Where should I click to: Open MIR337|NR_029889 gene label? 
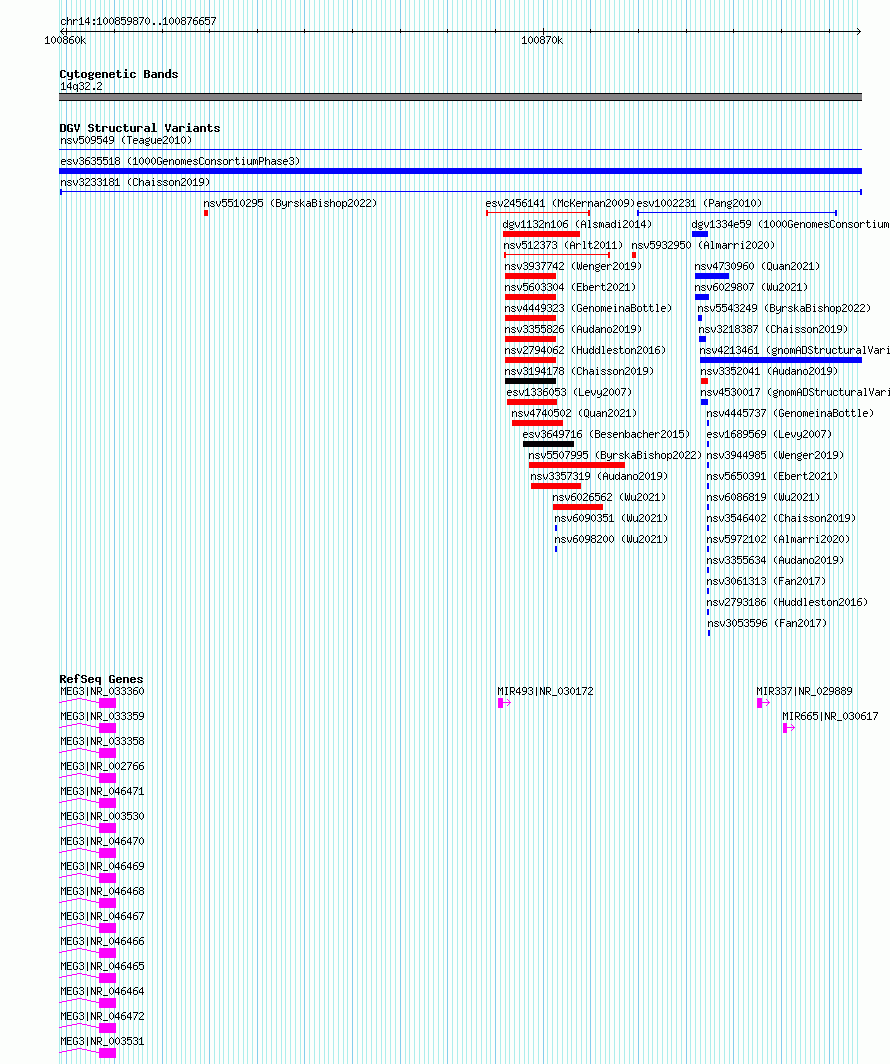pyautogui.click(x=805, y=691)
